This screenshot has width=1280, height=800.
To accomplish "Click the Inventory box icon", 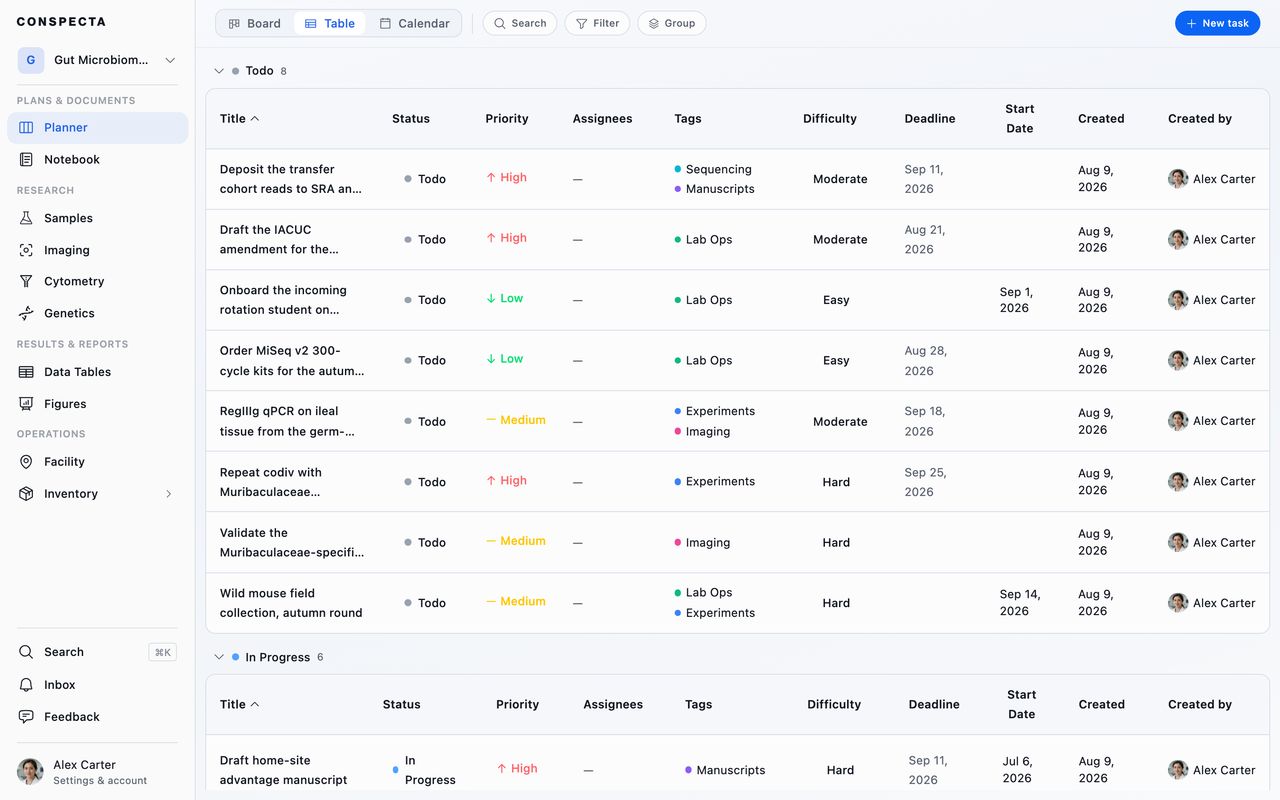I will click(x=26, y=494).
